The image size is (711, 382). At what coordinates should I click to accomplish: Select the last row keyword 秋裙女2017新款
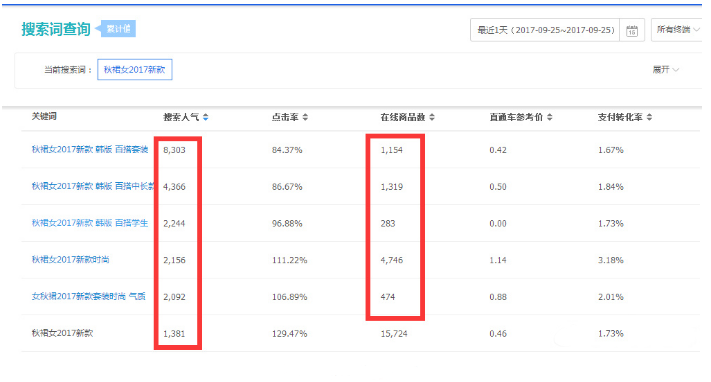[62, 333]
